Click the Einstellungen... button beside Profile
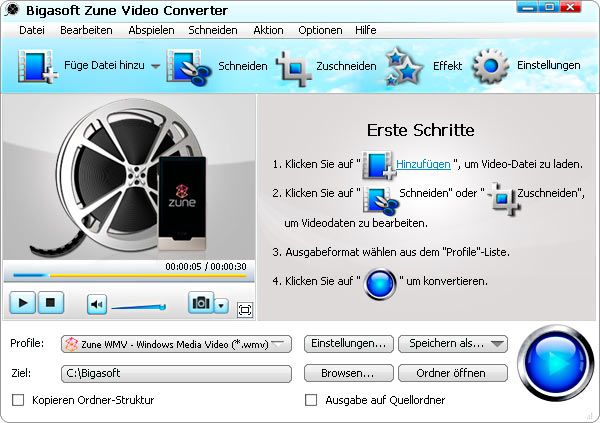 (x=349, y=343)
